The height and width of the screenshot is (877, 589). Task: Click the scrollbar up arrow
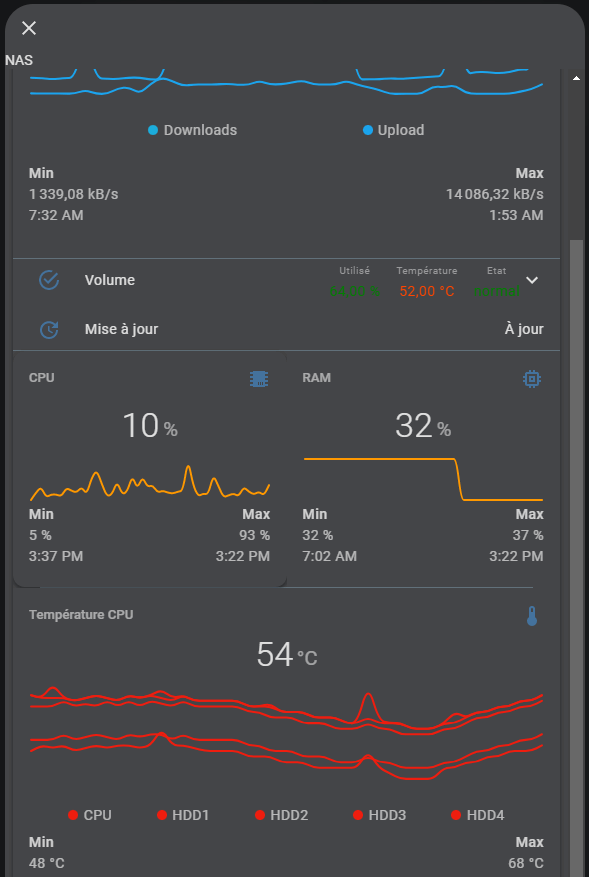click(x=576, y=78)
